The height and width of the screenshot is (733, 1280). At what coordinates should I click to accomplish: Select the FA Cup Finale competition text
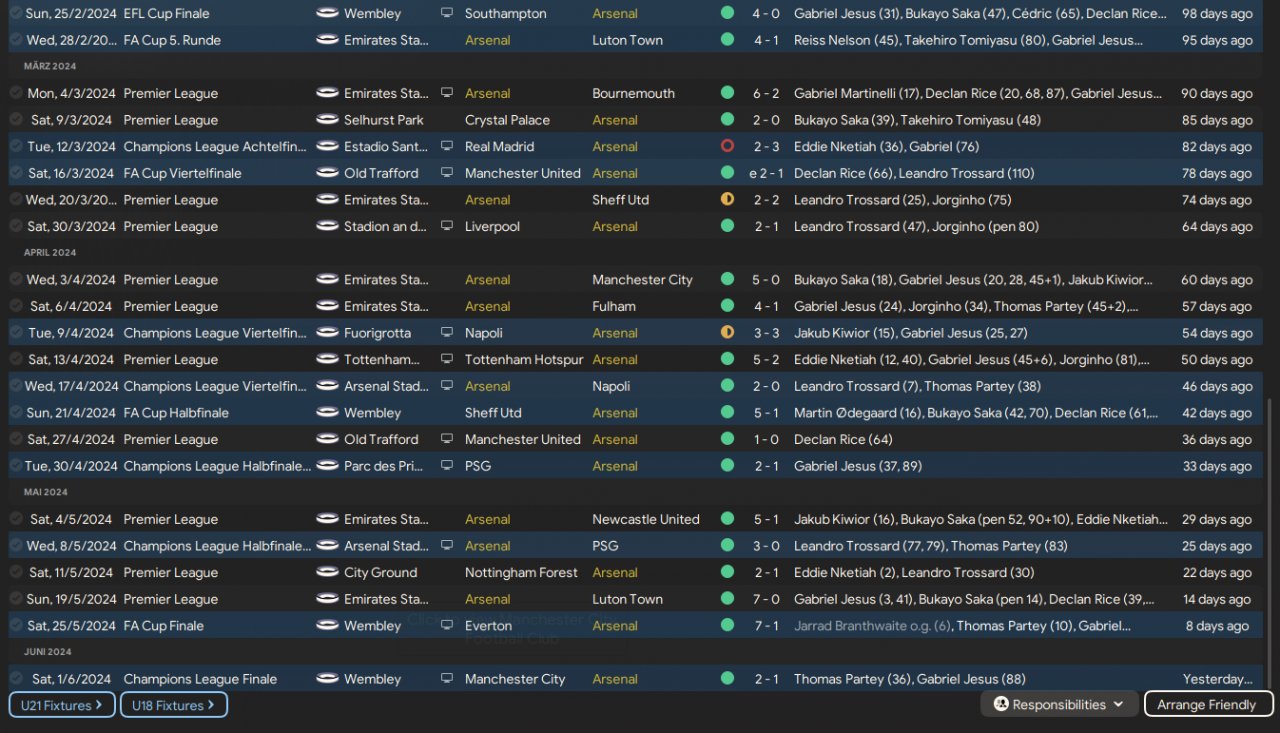tap(164, 626)
